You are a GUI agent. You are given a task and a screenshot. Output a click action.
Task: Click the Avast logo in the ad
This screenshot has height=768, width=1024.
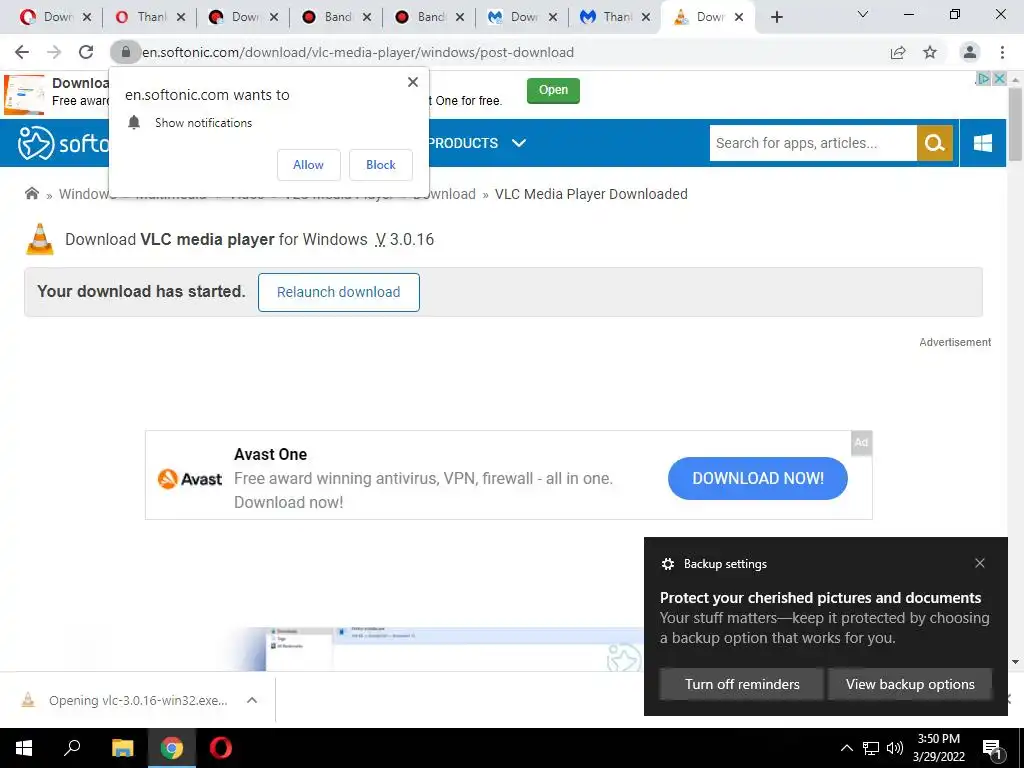pyautogui.click(x=190, y=479)
